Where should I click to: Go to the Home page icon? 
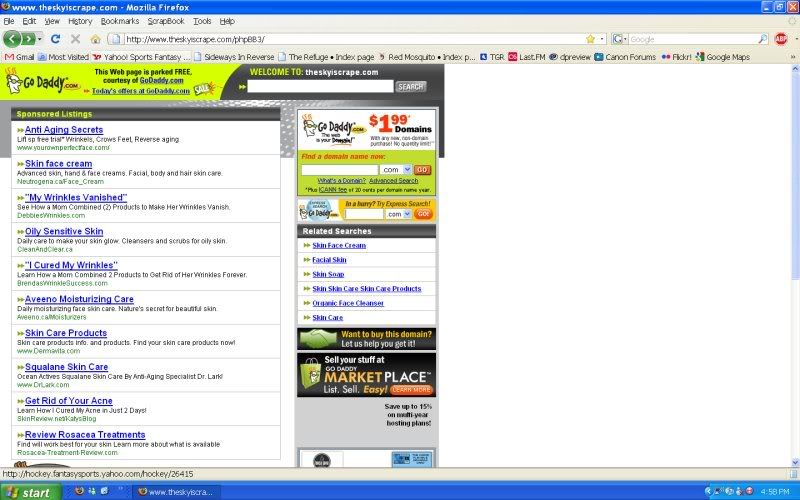point(95,39)
